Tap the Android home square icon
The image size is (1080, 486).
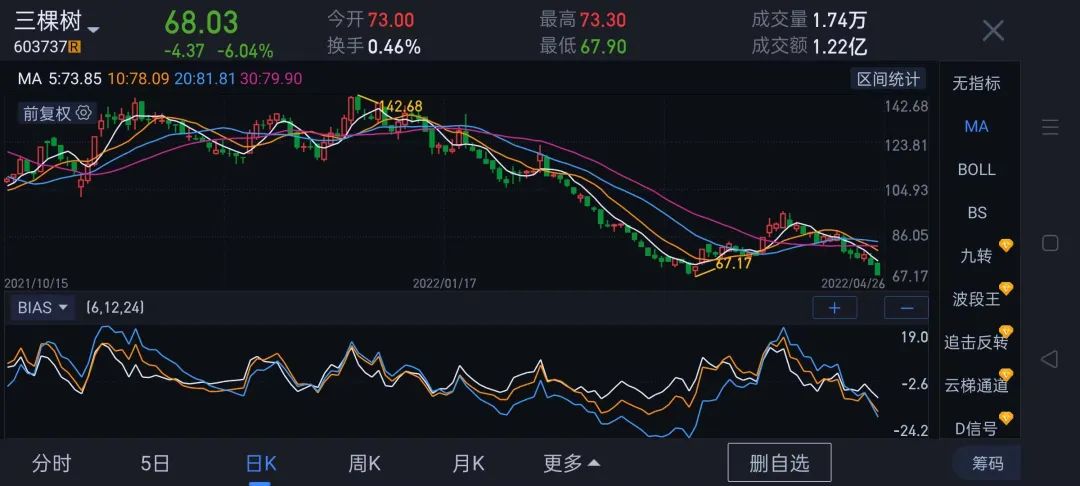coord(1049,243)
